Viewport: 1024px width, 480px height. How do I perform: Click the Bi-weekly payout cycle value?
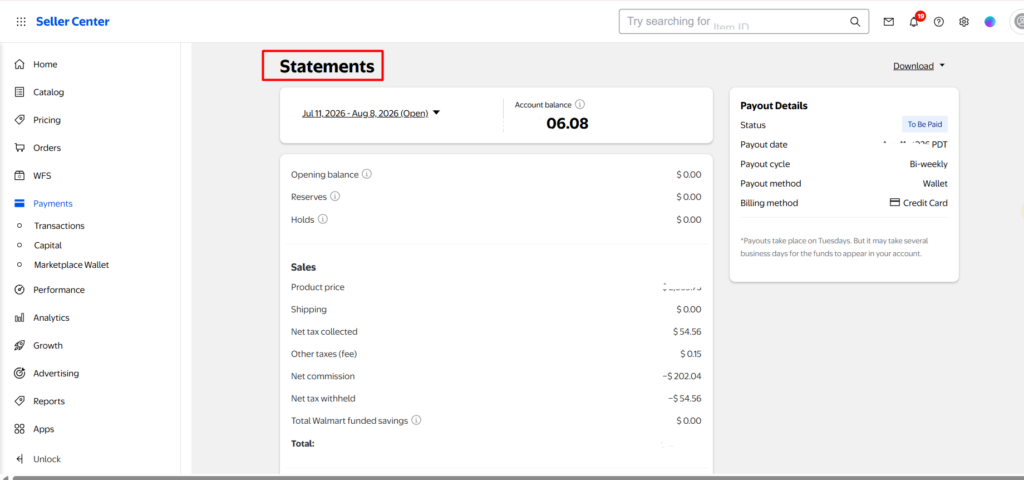[x=929, y=164]
